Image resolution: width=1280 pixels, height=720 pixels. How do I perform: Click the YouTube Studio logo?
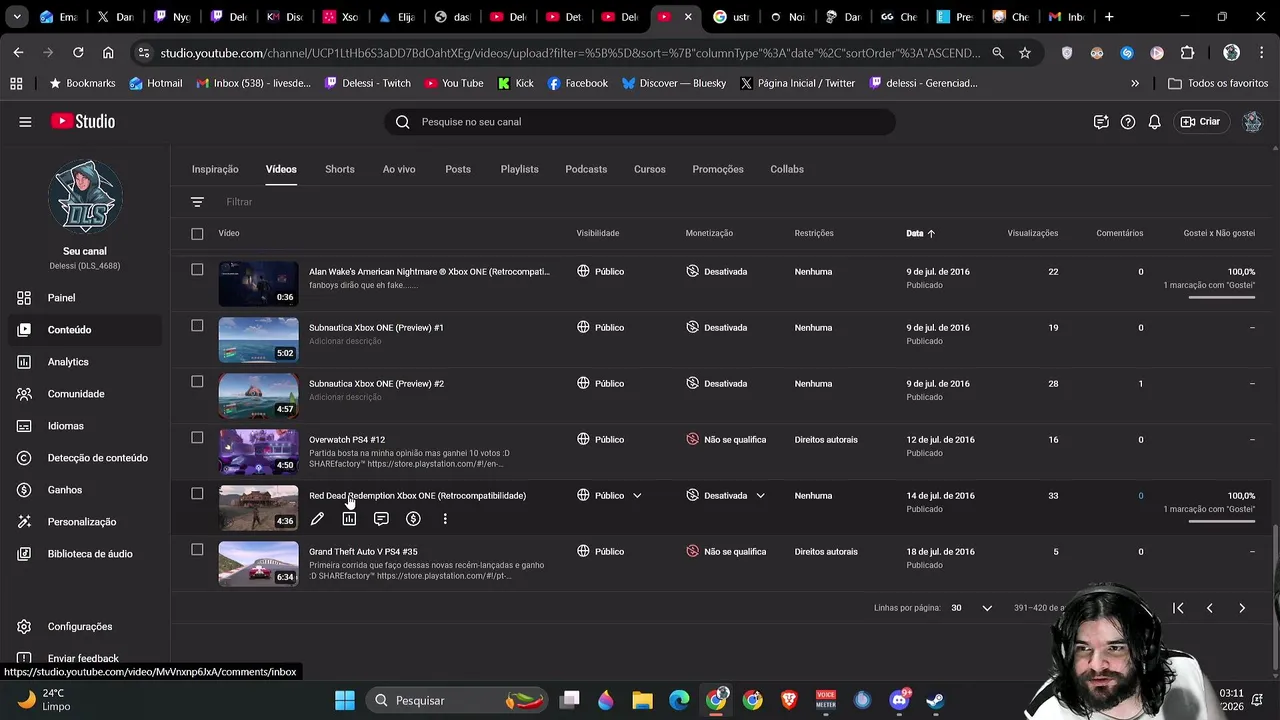pos(83,122)
